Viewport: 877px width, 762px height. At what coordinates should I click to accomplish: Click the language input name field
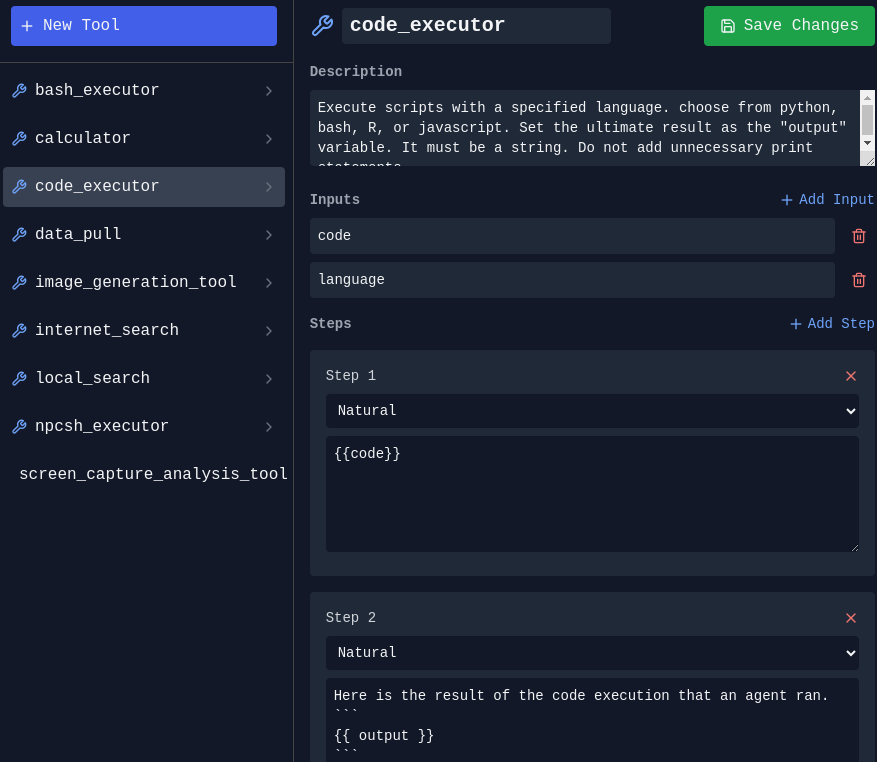point(572,280)
